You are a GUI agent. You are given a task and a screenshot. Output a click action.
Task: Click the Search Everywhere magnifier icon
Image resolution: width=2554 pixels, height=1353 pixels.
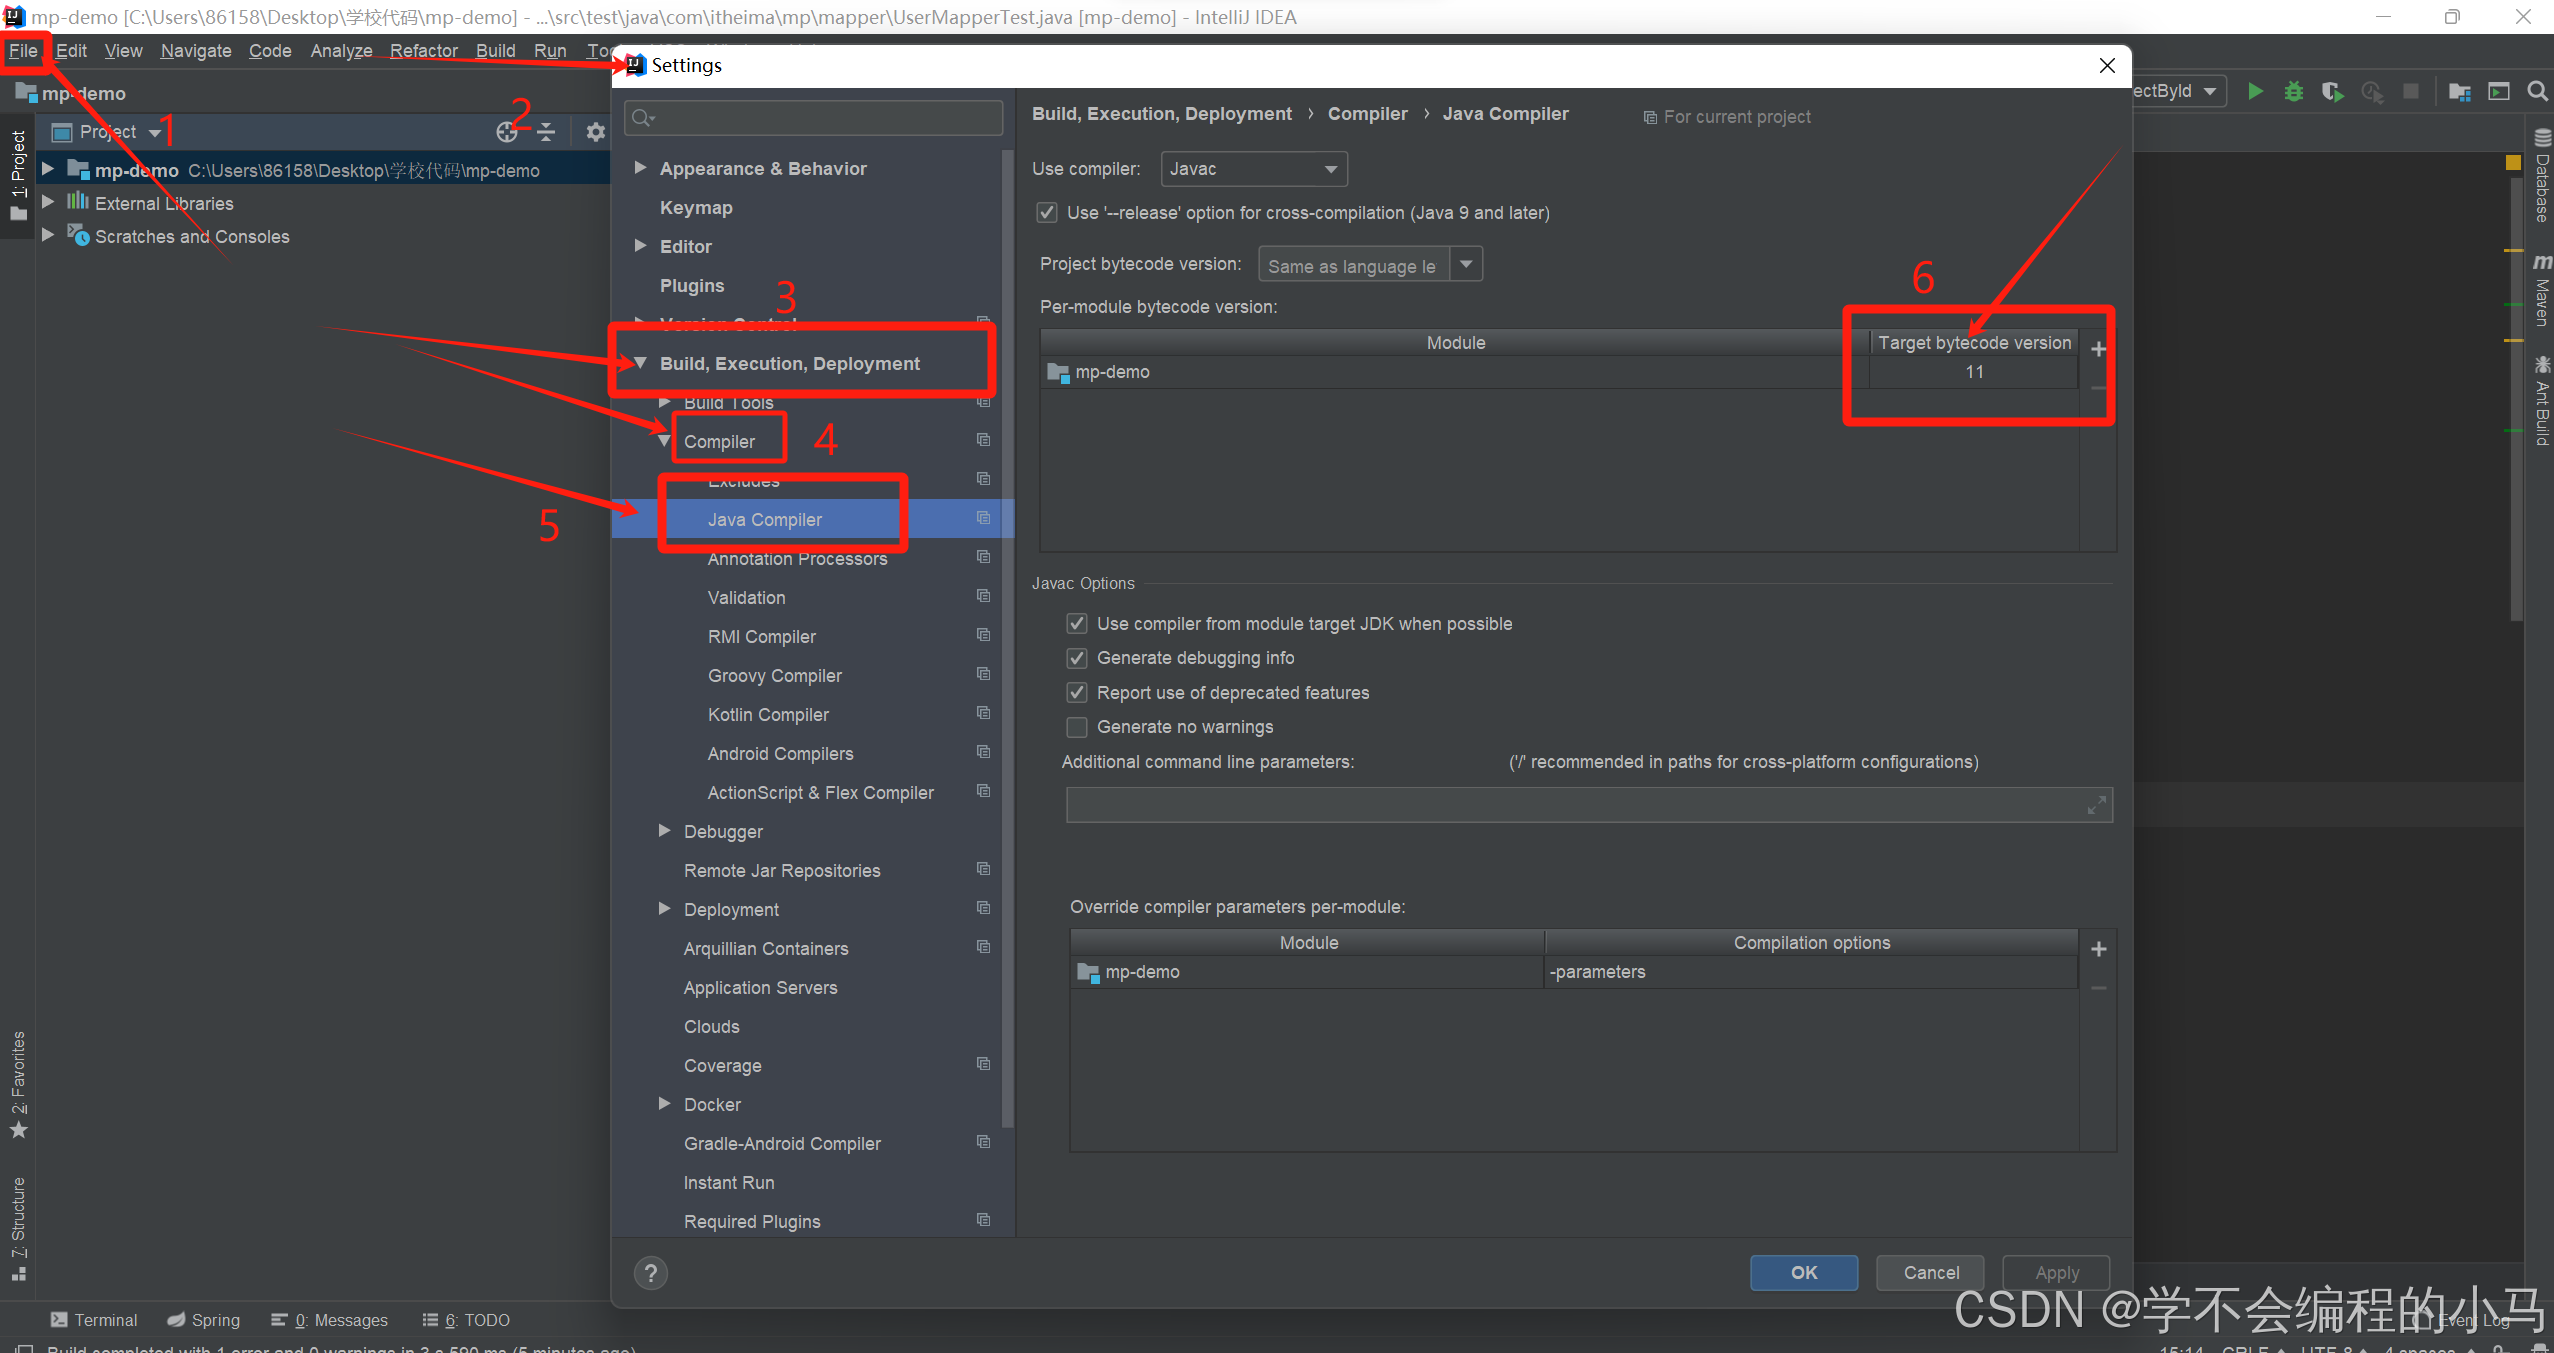pyautogui.click(x=2537, y=91)
